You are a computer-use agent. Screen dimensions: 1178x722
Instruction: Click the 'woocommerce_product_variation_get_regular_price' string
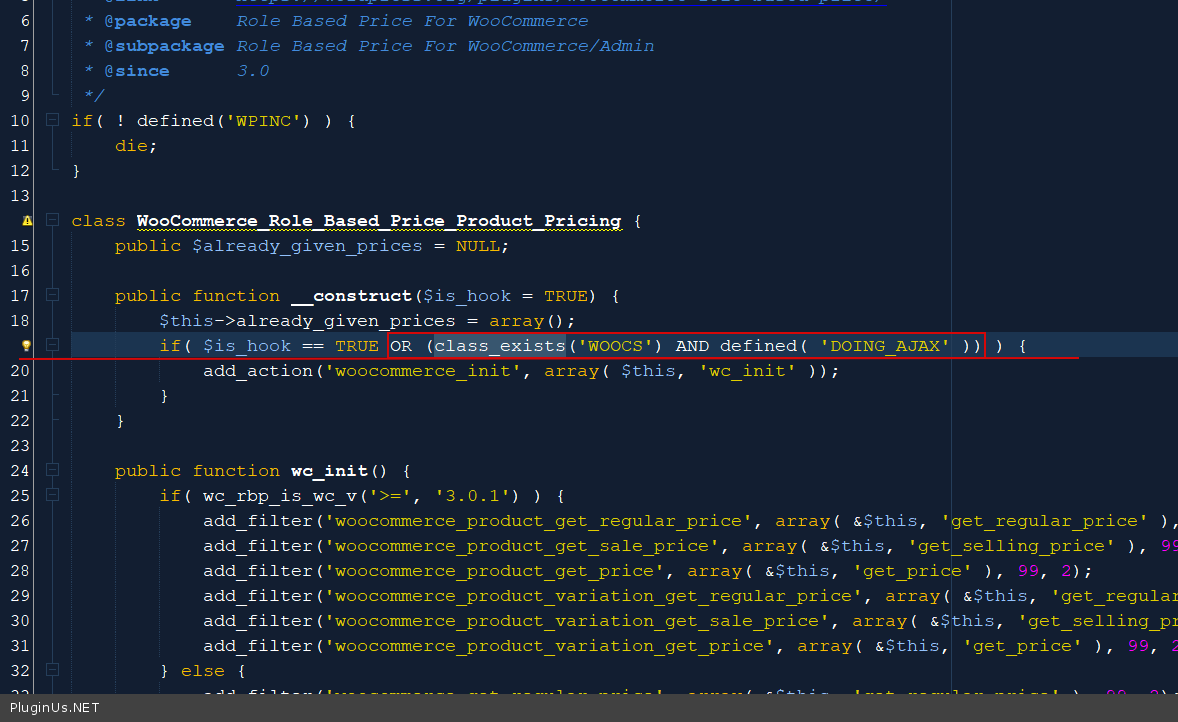click(x=594, y=597)
